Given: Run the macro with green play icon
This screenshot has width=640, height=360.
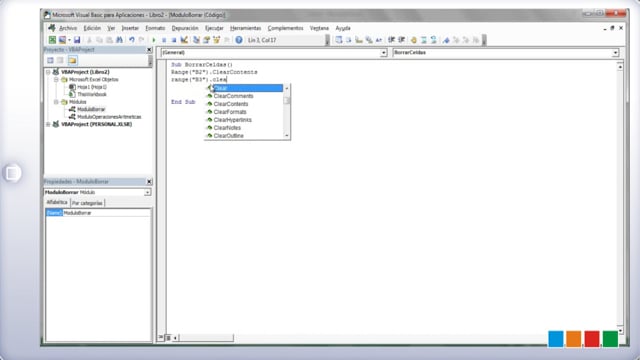Looking at the screenshot, I should pyautogui.click(x=154, y=40).
